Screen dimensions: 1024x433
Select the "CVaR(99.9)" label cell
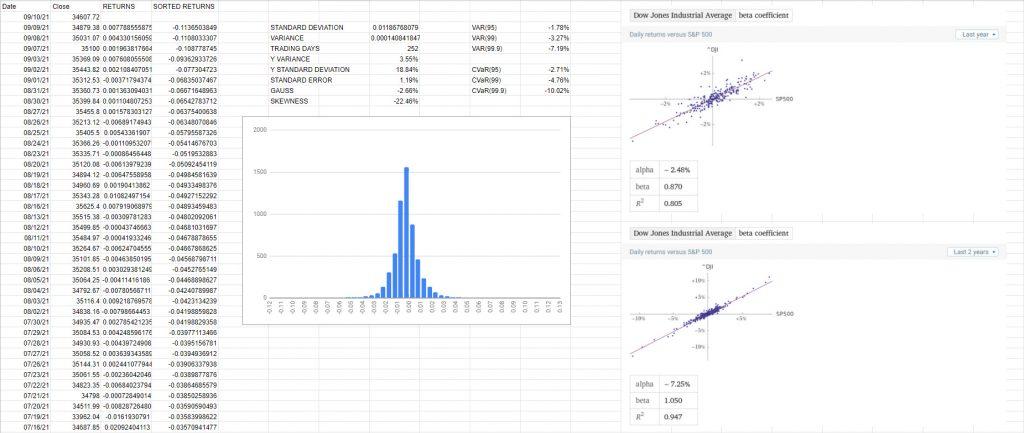[488, 91]
